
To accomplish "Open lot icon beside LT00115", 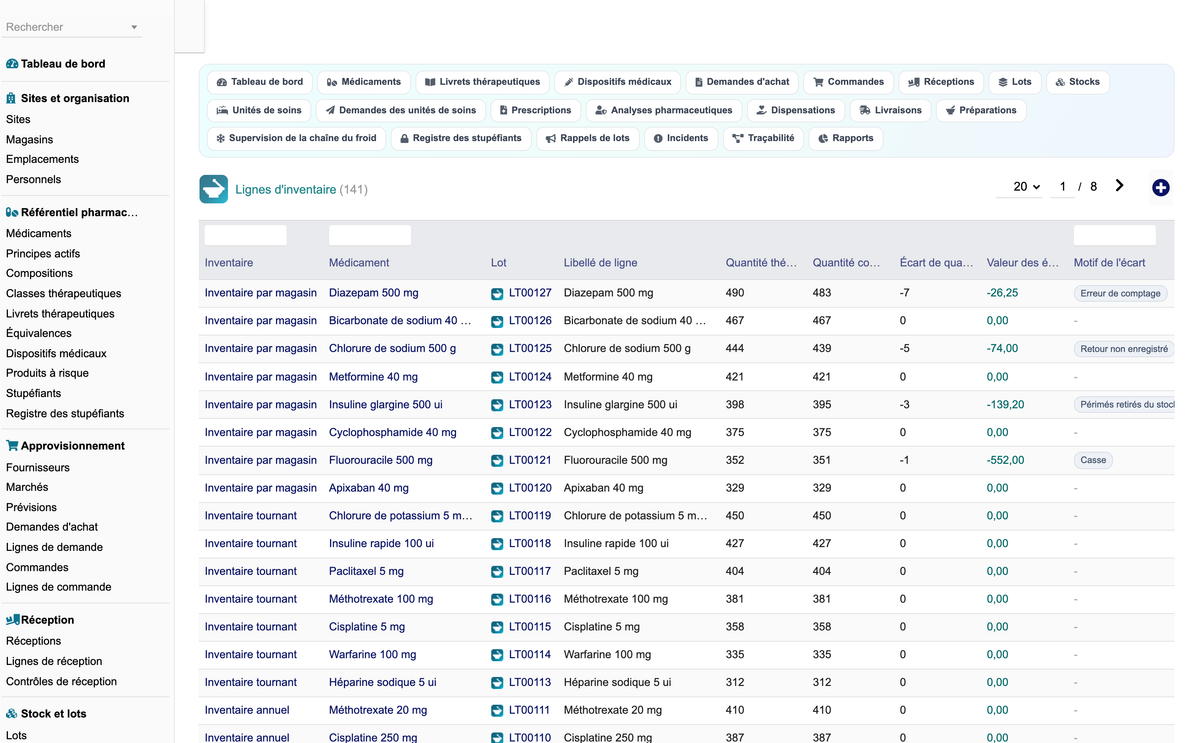I will [497, 627].
